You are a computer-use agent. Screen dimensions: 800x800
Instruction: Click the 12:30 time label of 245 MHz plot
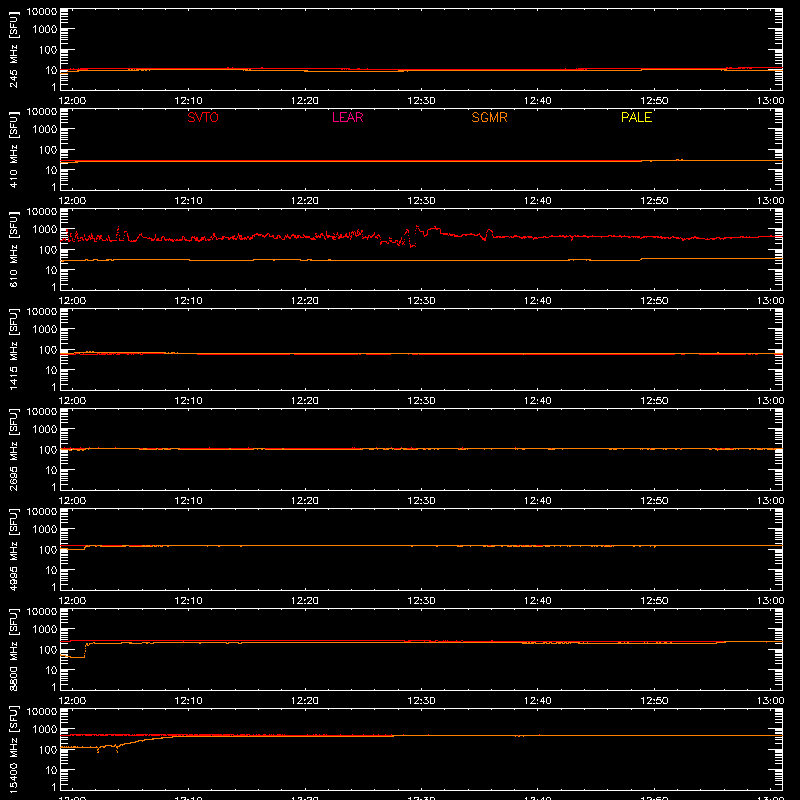pos(421,101)
